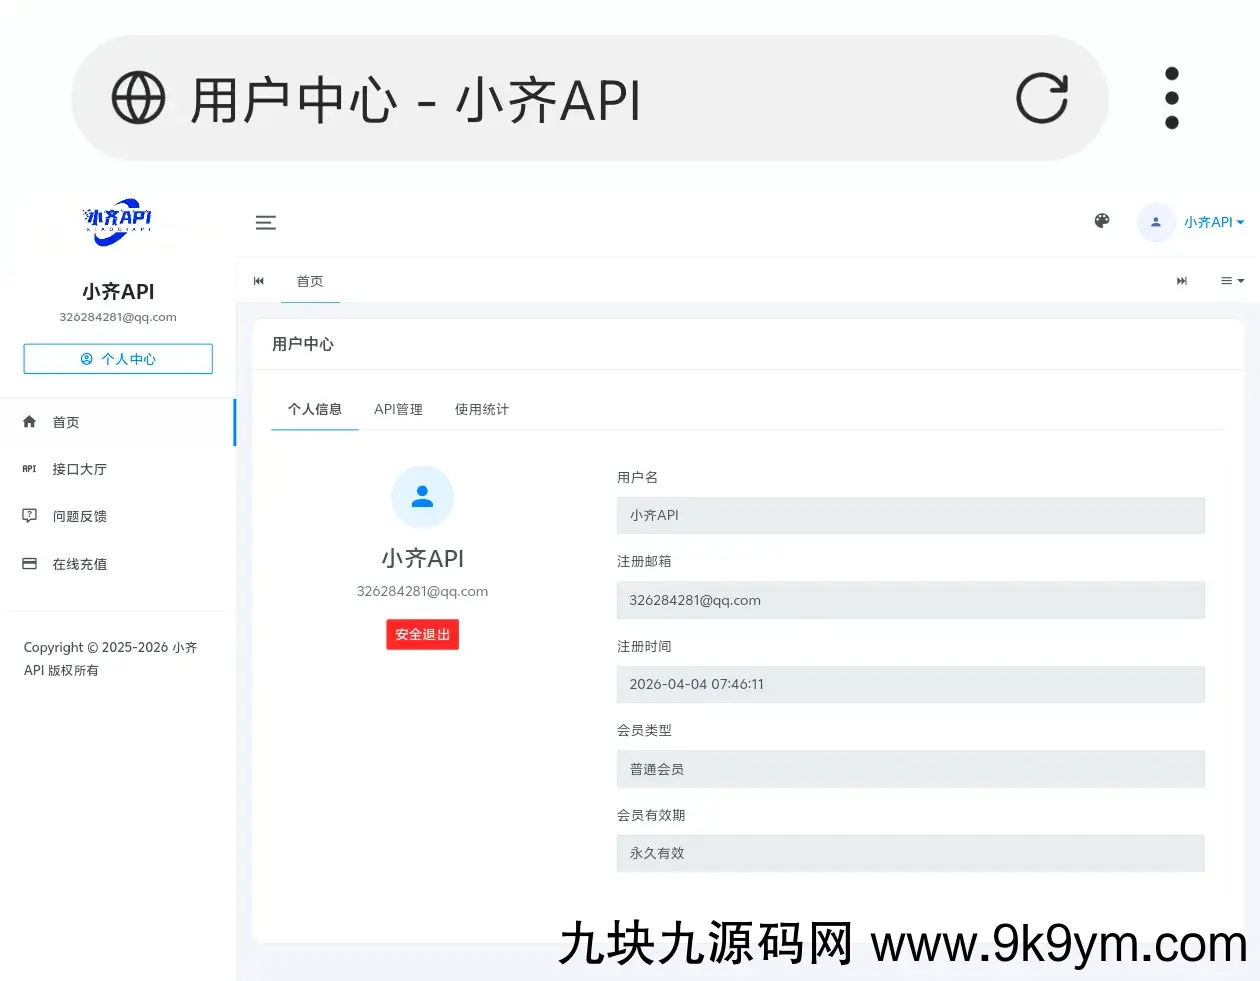
Task: Click the red 安全退出 button
Action: (422, 634)
